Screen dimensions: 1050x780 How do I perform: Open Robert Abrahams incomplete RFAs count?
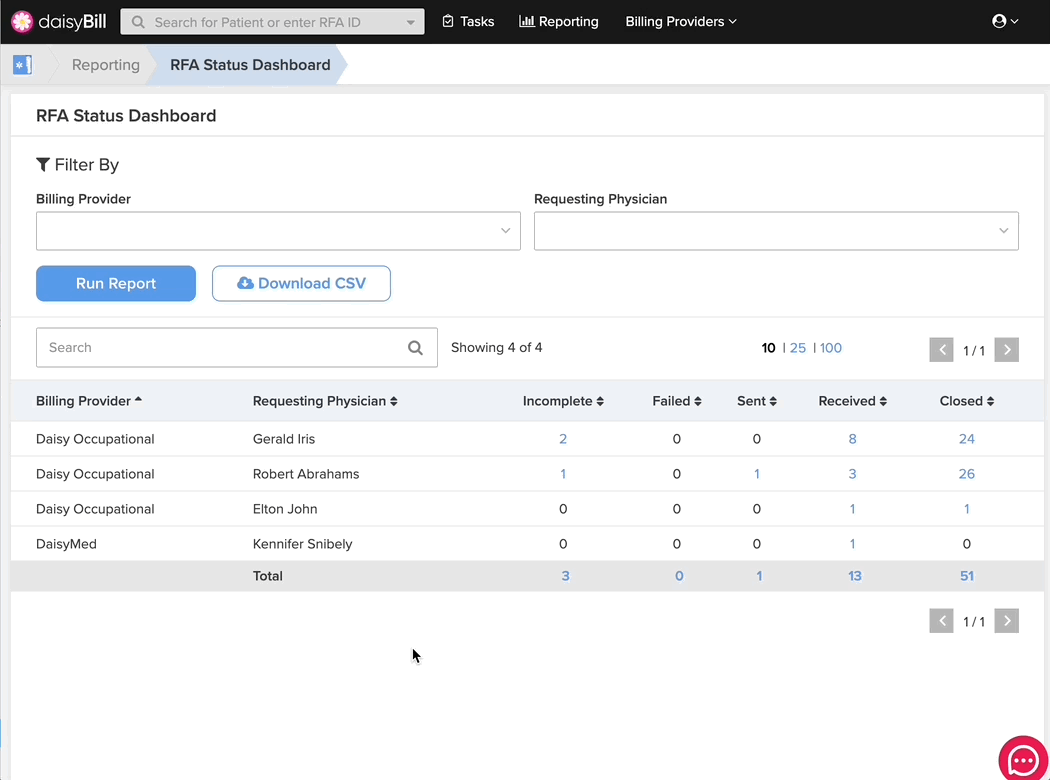click(563, 474)
